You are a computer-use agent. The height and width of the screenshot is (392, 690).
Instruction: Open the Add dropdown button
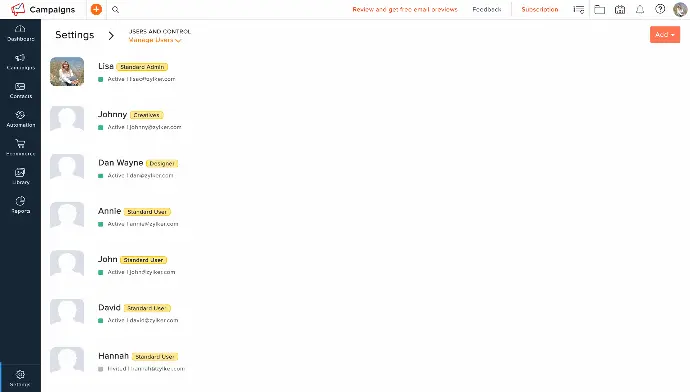665,35
